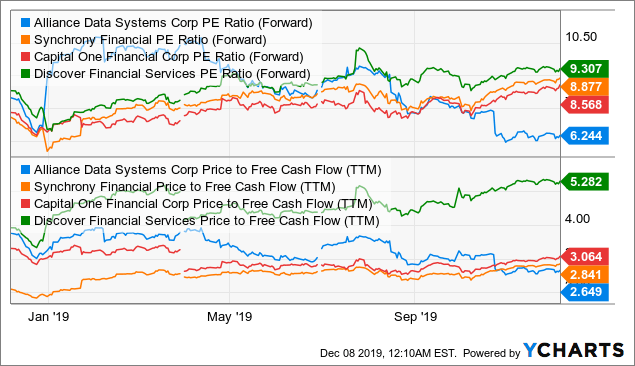This screenshot has width=635, height=366.
Task: Click the orange Synchrony Free Cash Flow swatch
Action: click(x=26, y=187)
